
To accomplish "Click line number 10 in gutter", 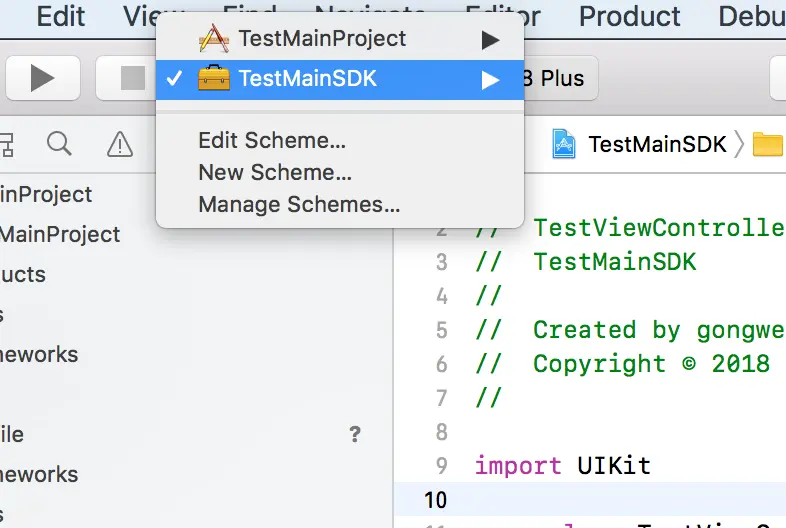I will [x=436, y=500].
